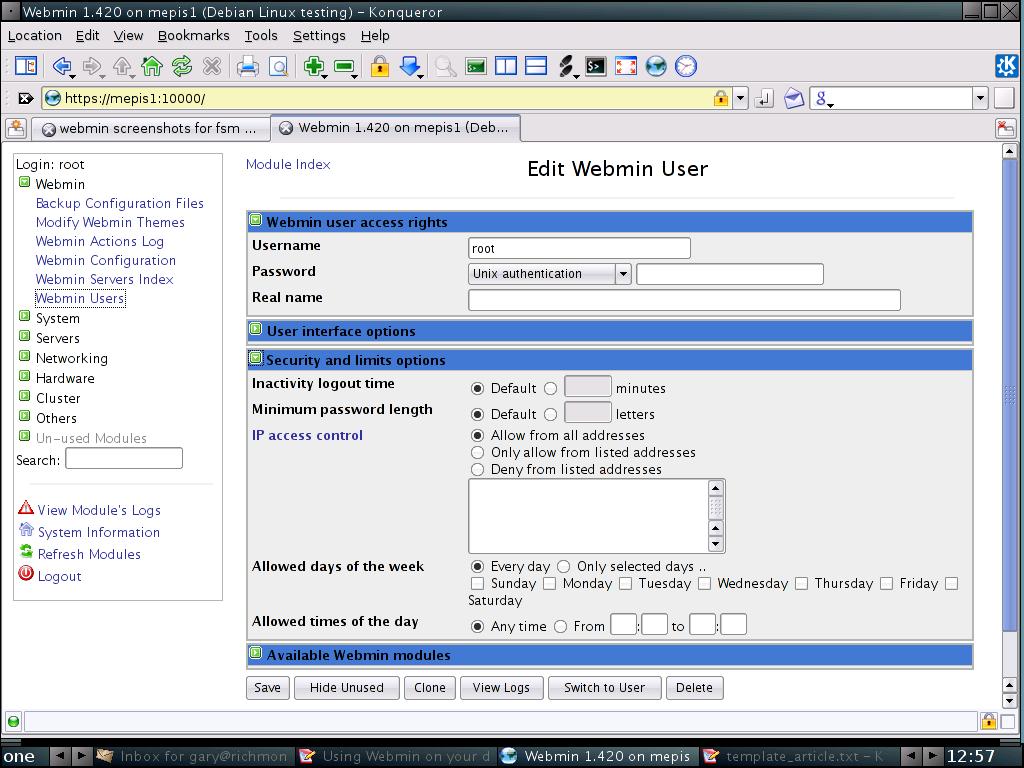The width and height of the screenshot is (1024, 768).
Task: Switch to webmin screenshots for fsm tab
Action: point(150,129)
